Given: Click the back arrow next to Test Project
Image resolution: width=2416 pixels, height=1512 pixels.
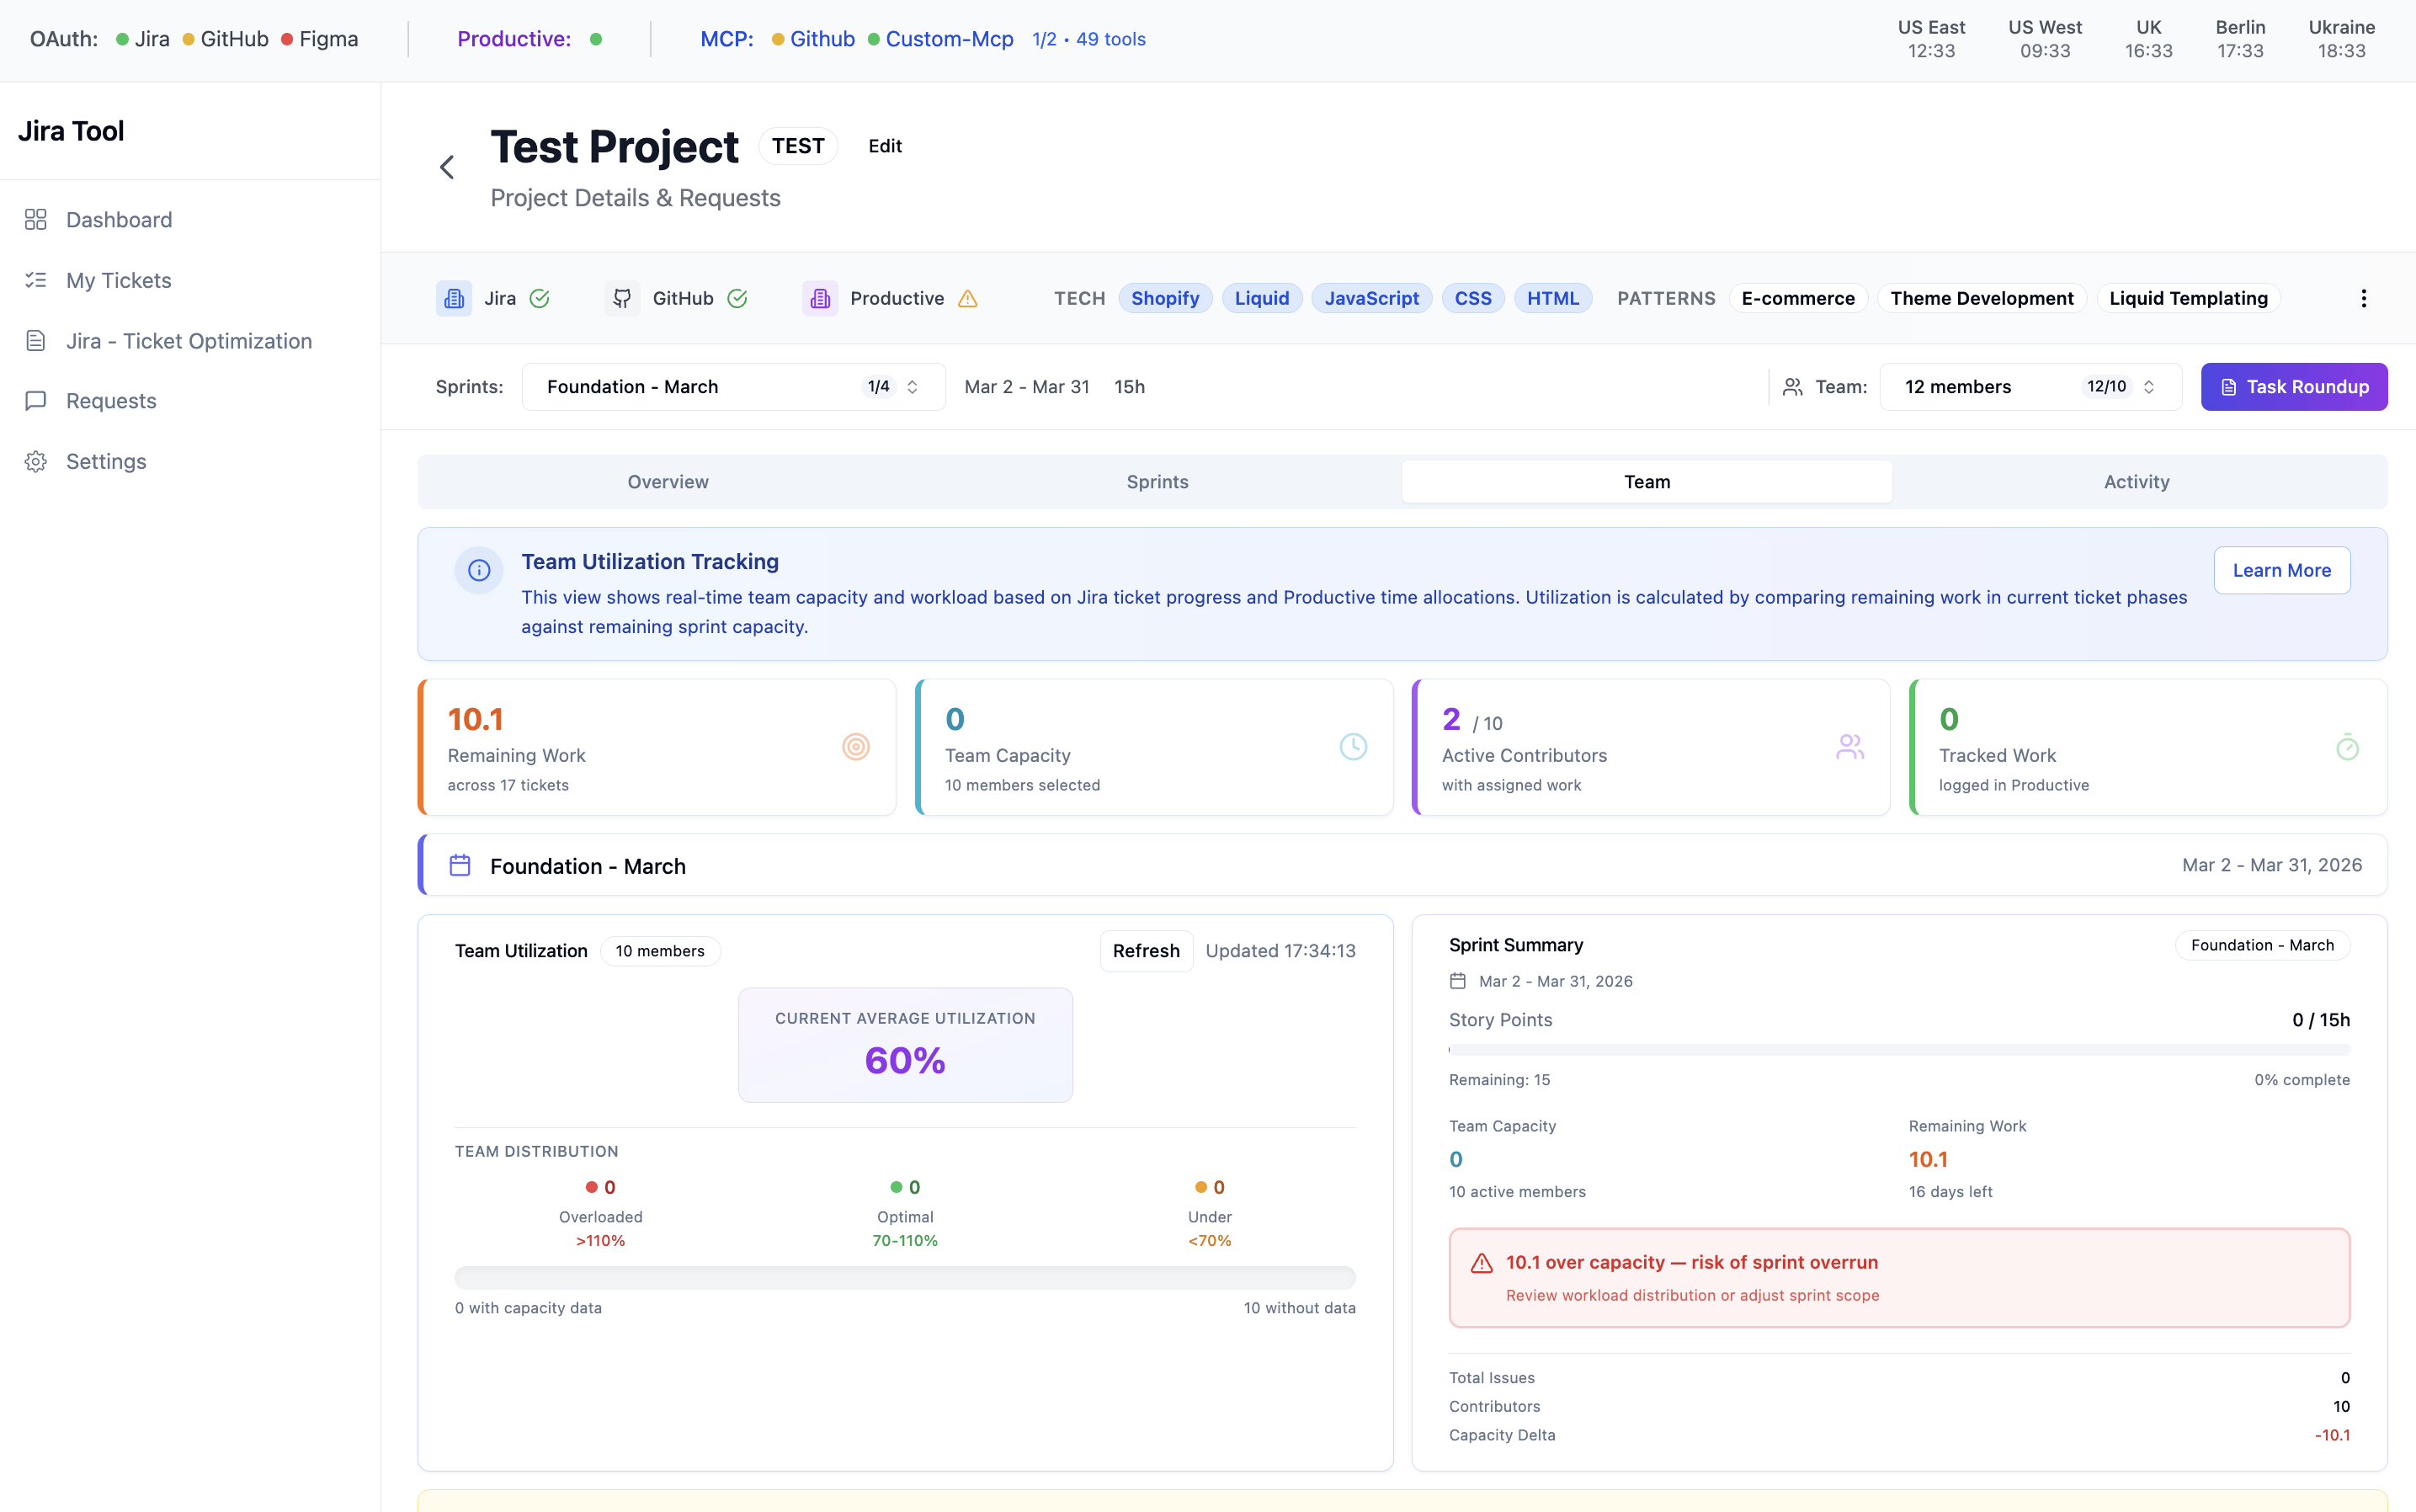Looking at the screenshot, I should click(x=447, y=167).
